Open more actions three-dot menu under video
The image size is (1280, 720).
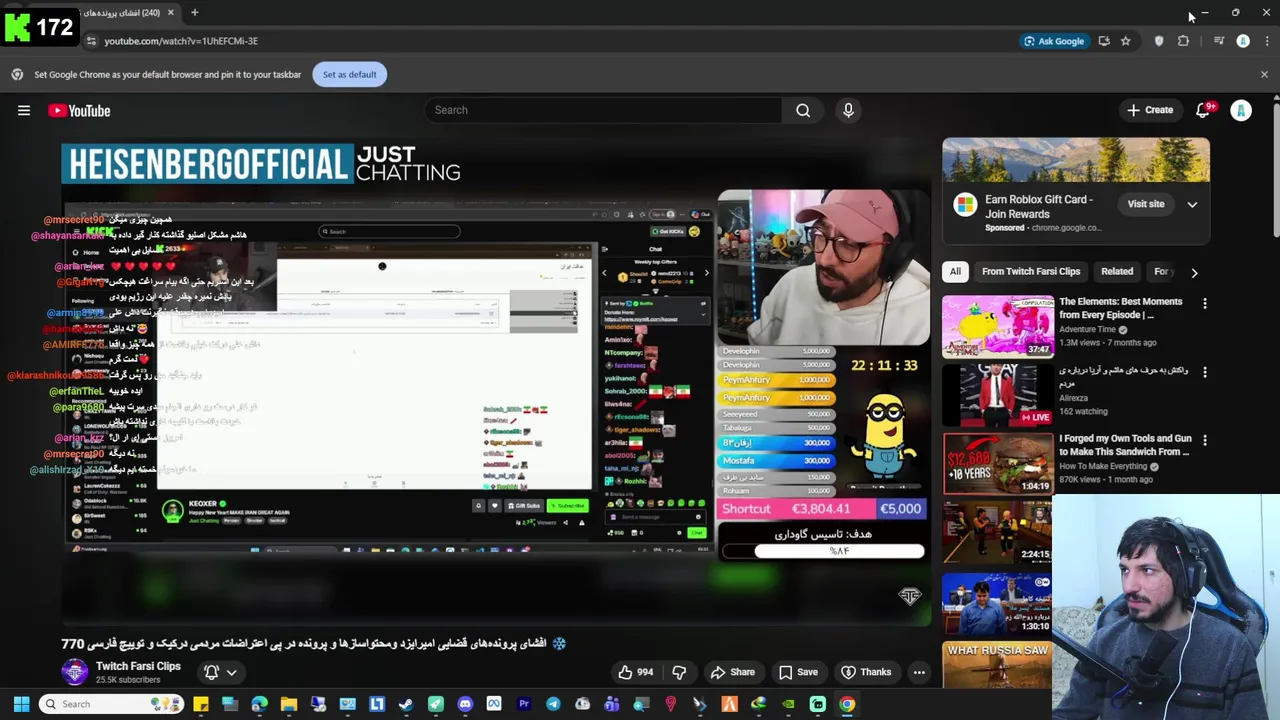coord(919,672)
